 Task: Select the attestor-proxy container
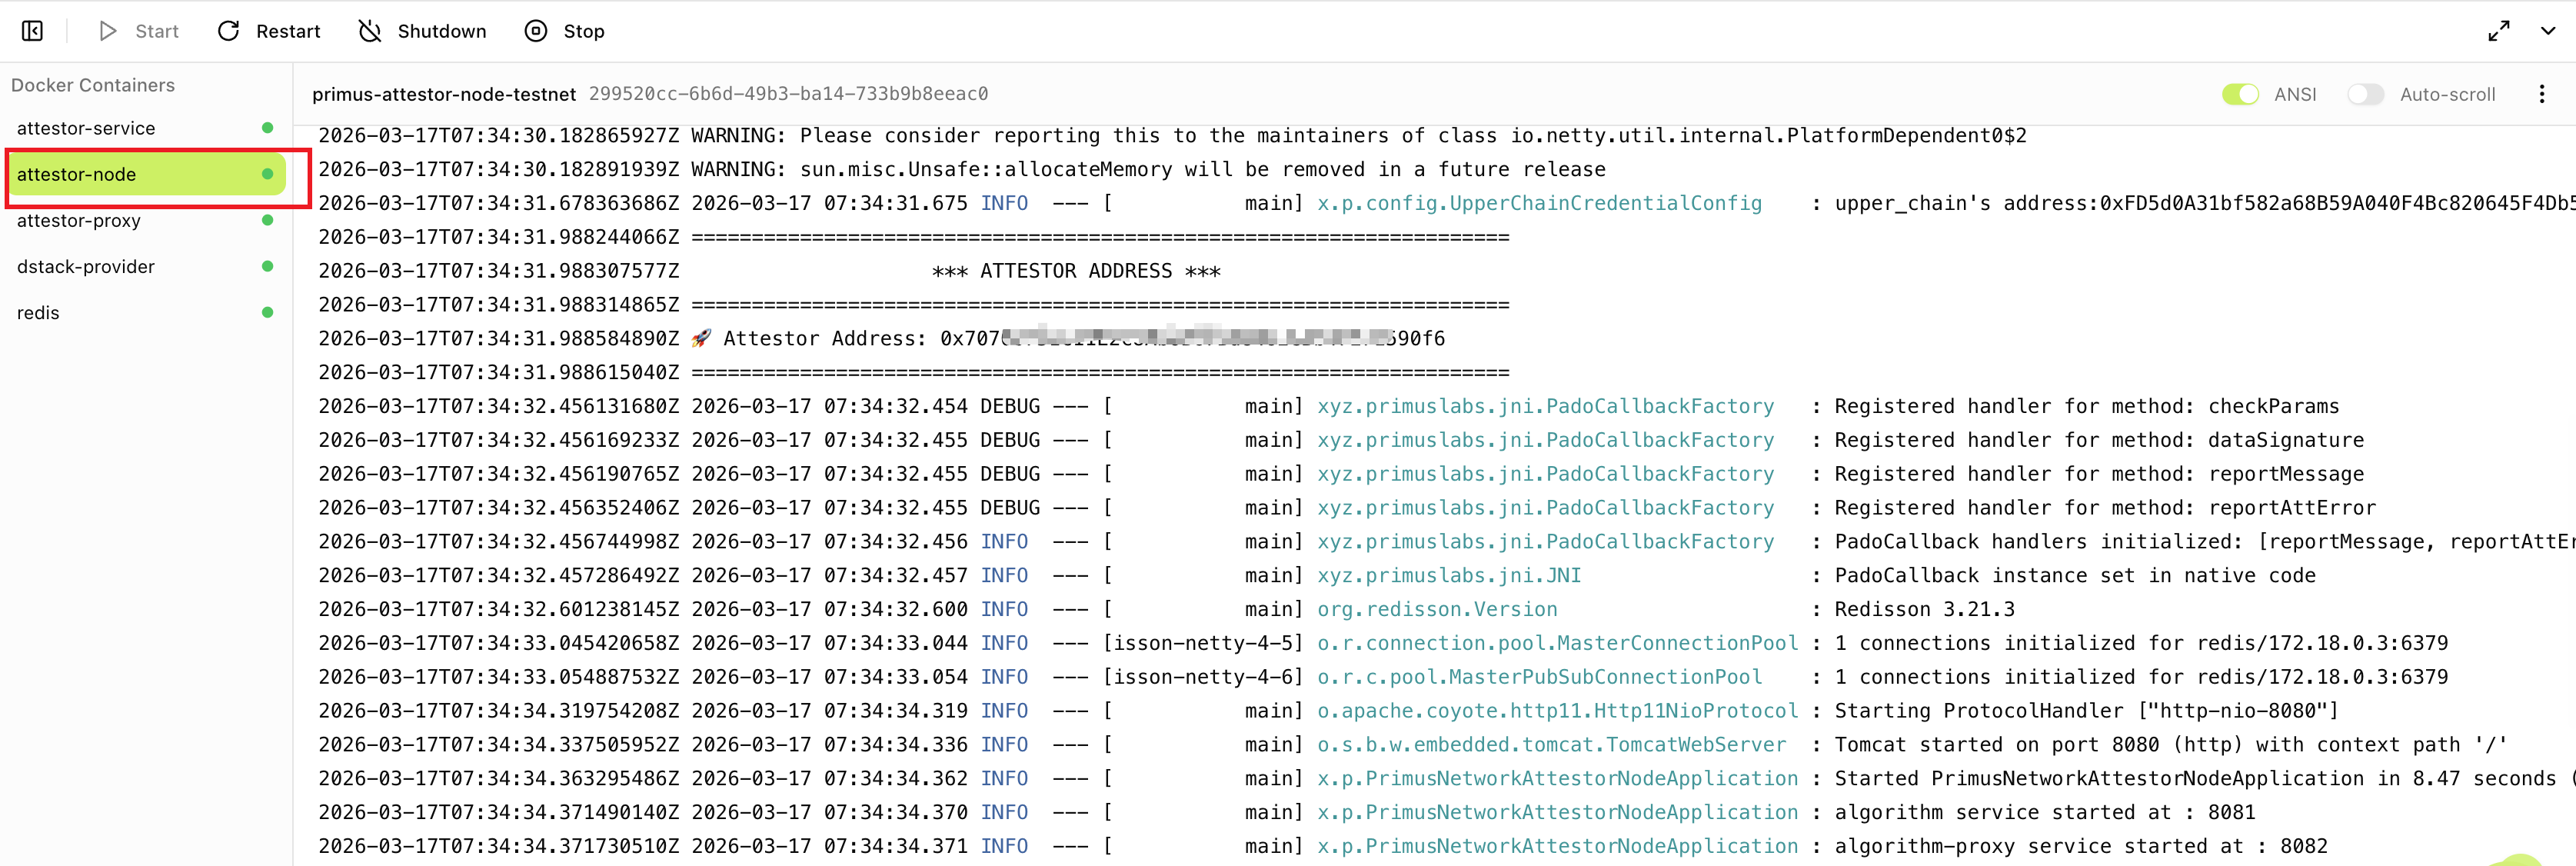pos(145,220)
